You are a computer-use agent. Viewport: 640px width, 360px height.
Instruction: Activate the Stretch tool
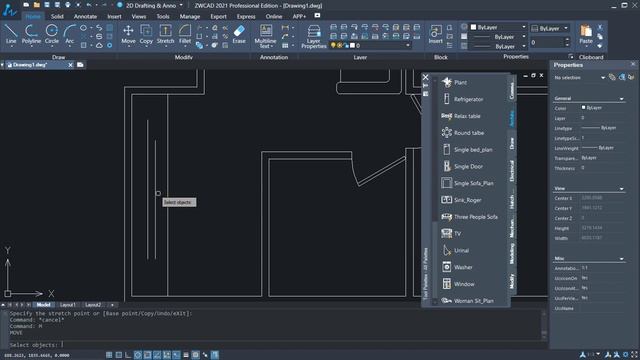[165, 34]
